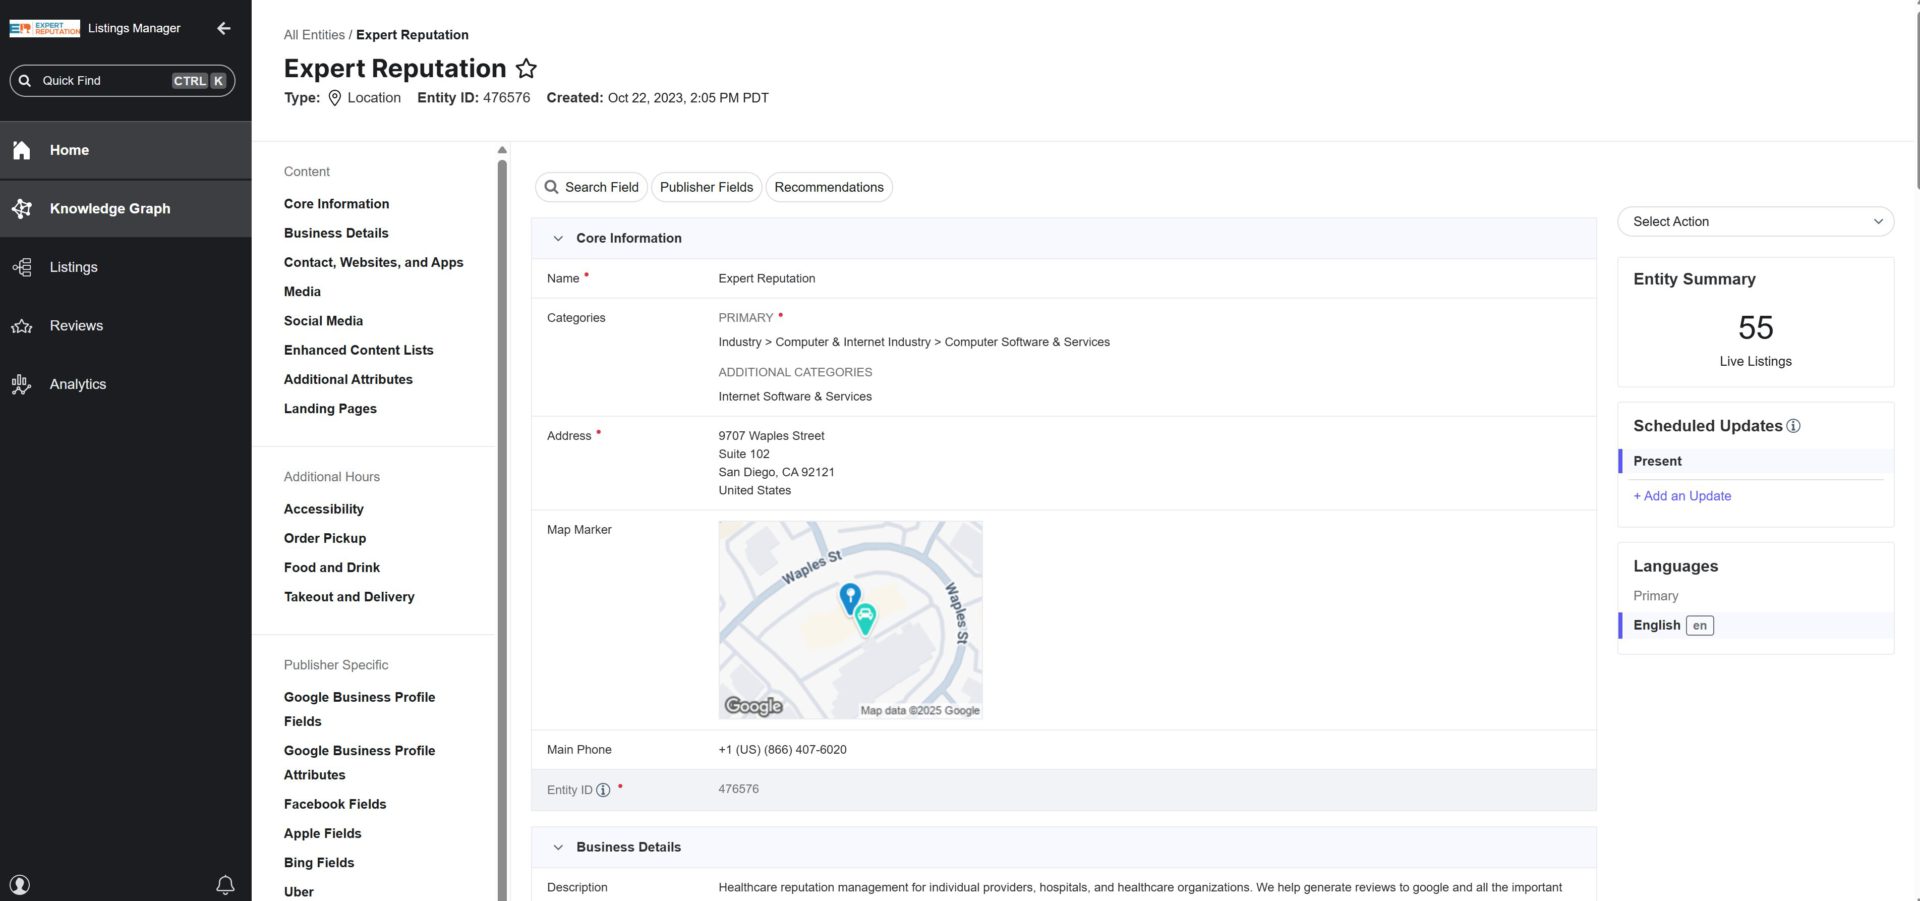Screen dimensions: 1920x901
Task: Click the Analytics chart icon
Action: [22, 385]
